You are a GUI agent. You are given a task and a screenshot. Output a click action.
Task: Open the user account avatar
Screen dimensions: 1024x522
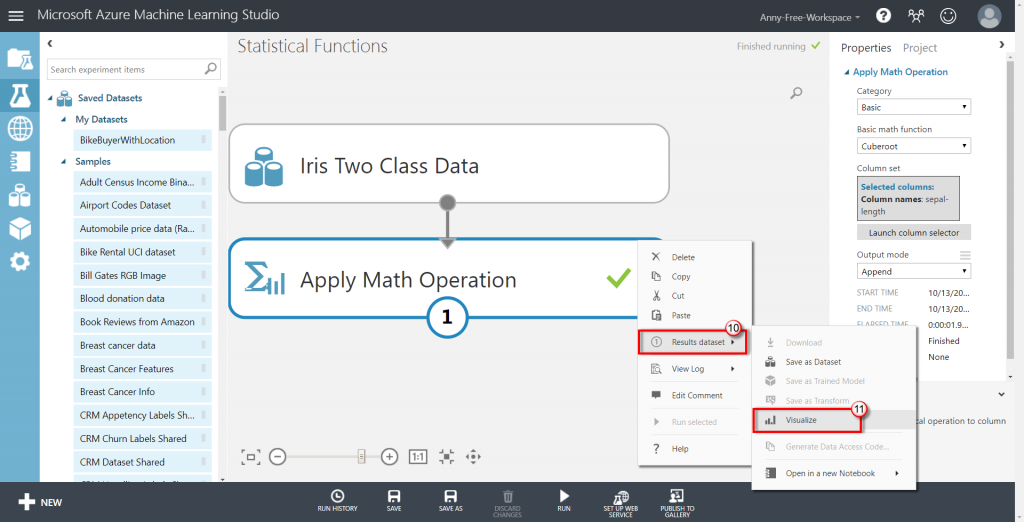click(x=989, y=16)
